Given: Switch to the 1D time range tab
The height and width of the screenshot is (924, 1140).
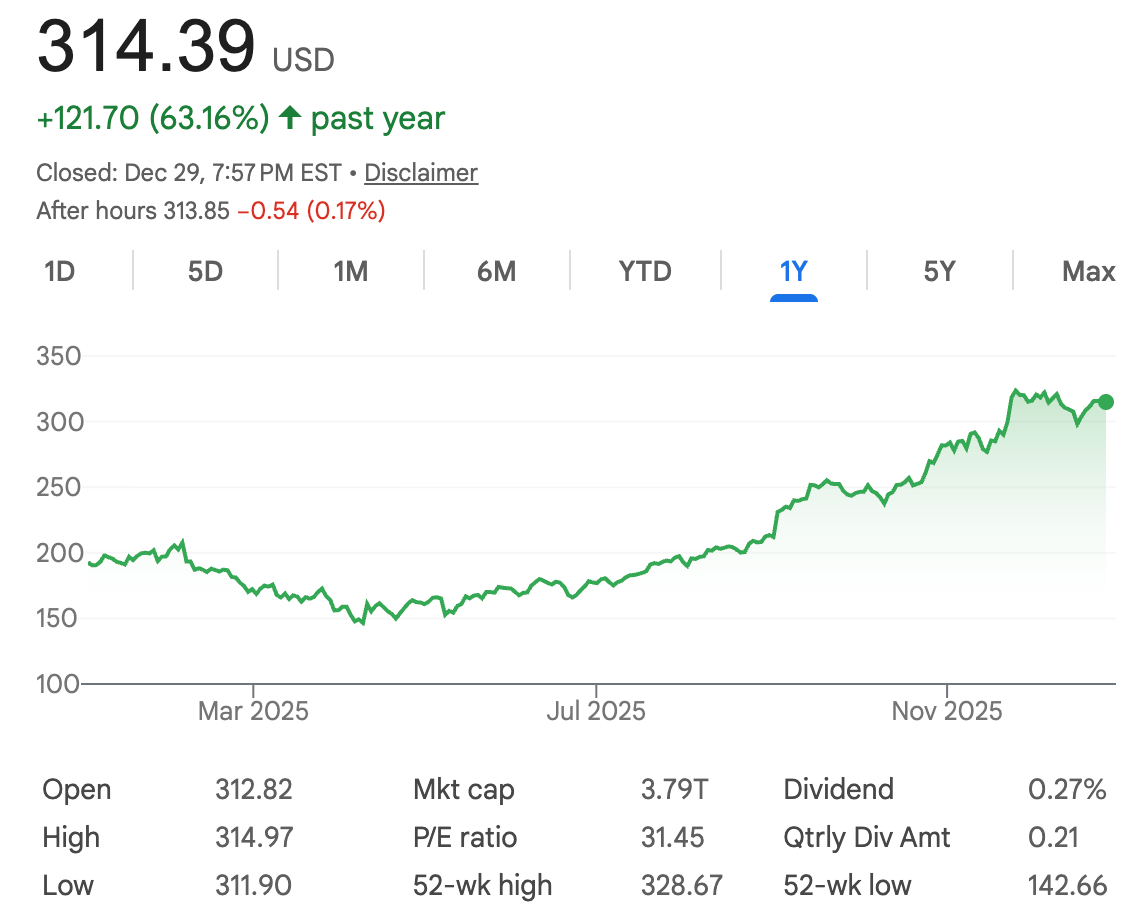Looking at the screenshot, I should point(60,271).
